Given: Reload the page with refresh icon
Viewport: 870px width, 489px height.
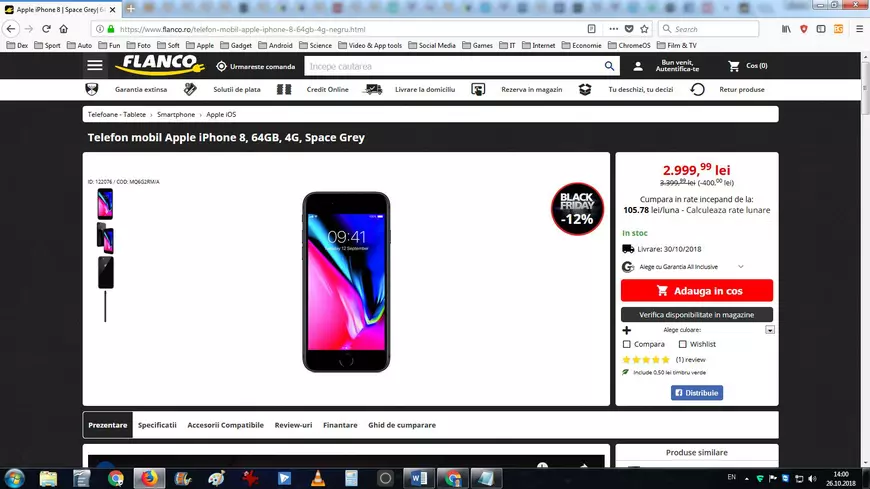Looking at the screenshot, I should point(46,29).
